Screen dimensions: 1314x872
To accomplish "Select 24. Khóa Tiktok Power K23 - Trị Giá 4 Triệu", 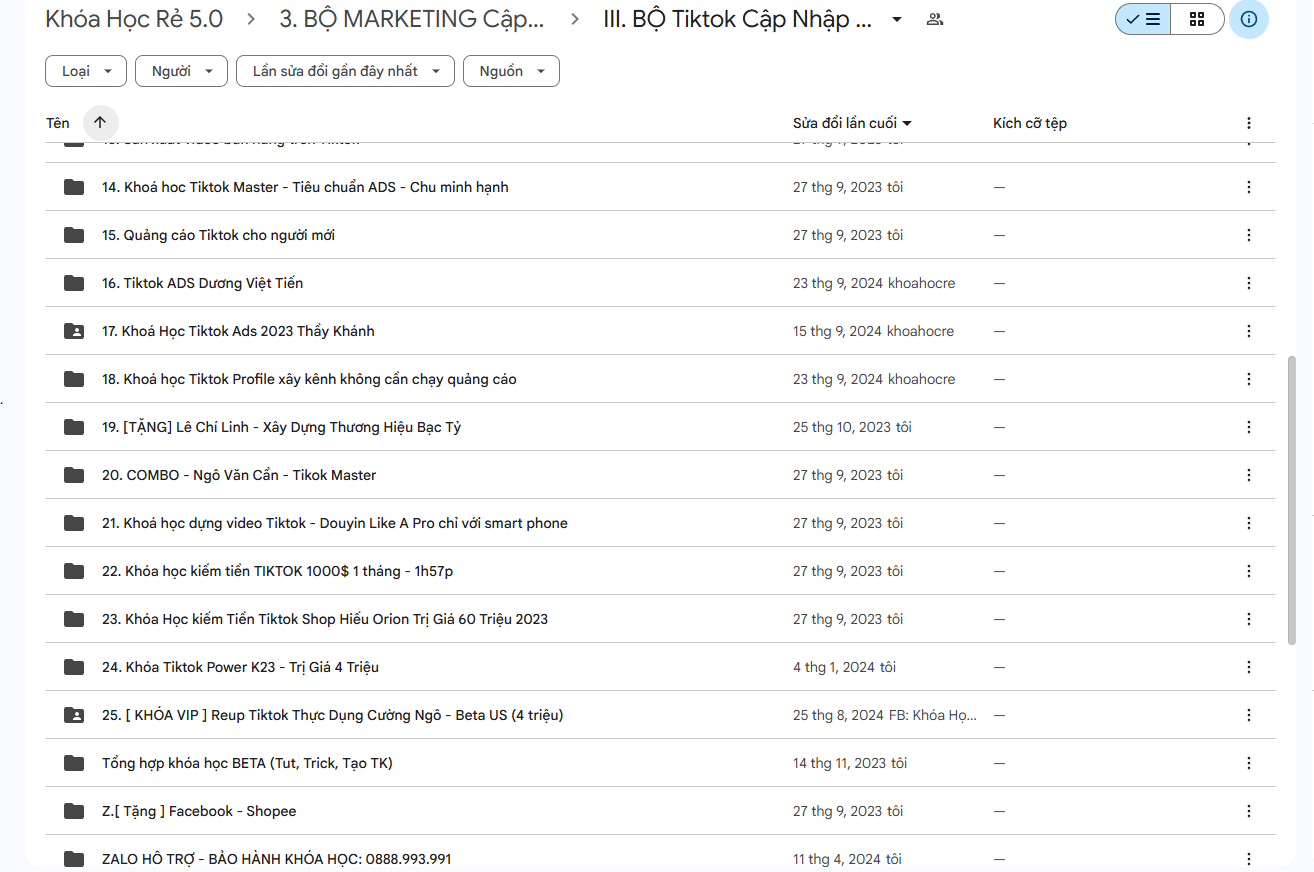I will (x=240, y=667).
